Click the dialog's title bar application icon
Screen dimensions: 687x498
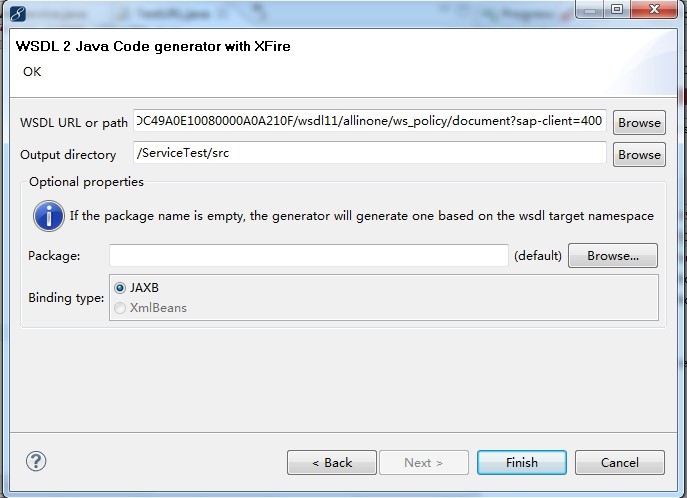[x=17, y=11]
